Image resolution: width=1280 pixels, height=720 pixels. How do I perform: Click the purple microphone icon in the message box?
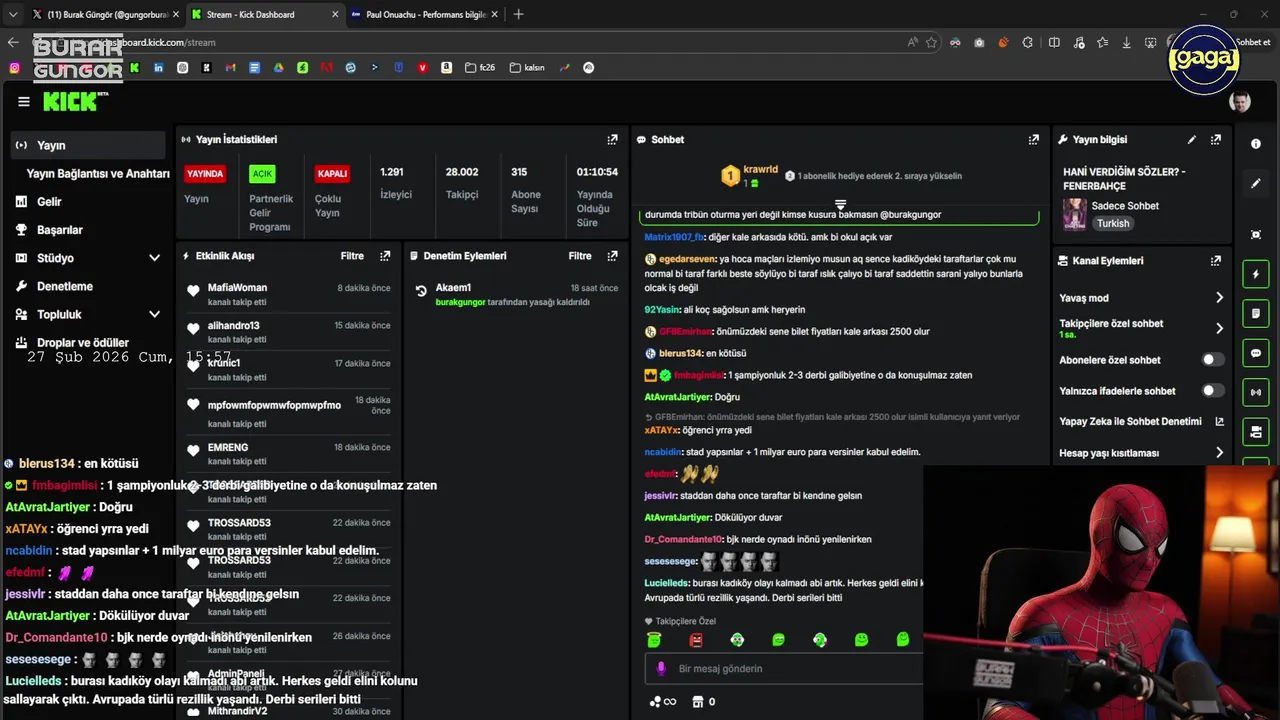point(660,668)
